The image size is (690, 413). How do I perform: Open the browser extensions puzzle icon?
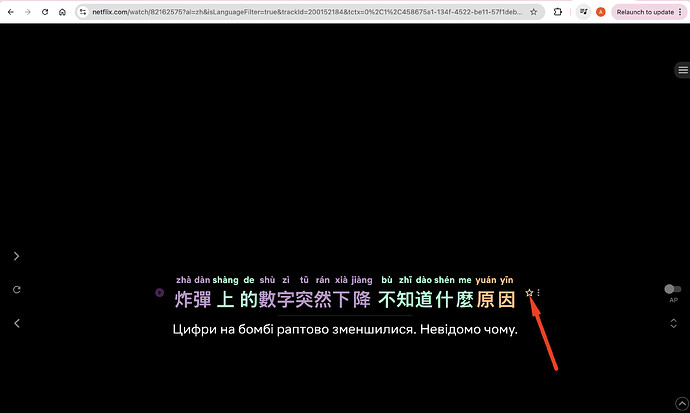557,11
